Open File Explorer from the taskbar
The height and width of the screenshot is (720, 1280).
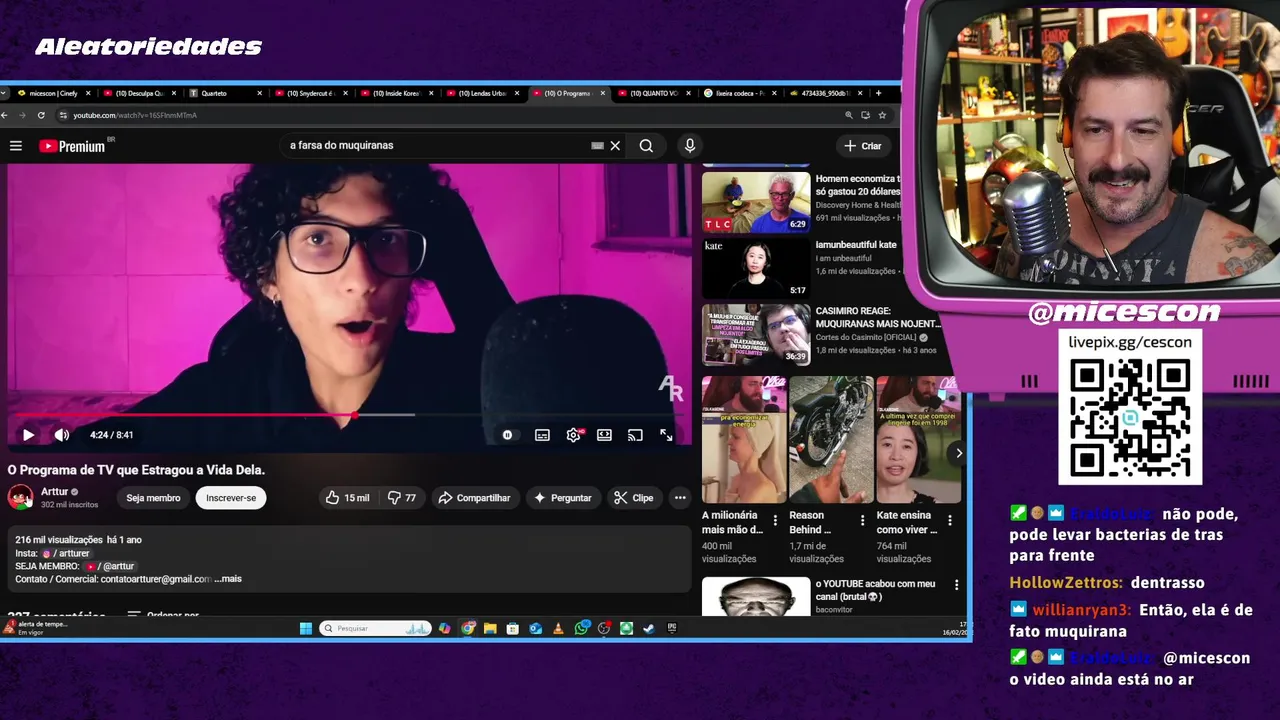click(x=490, y=628)
